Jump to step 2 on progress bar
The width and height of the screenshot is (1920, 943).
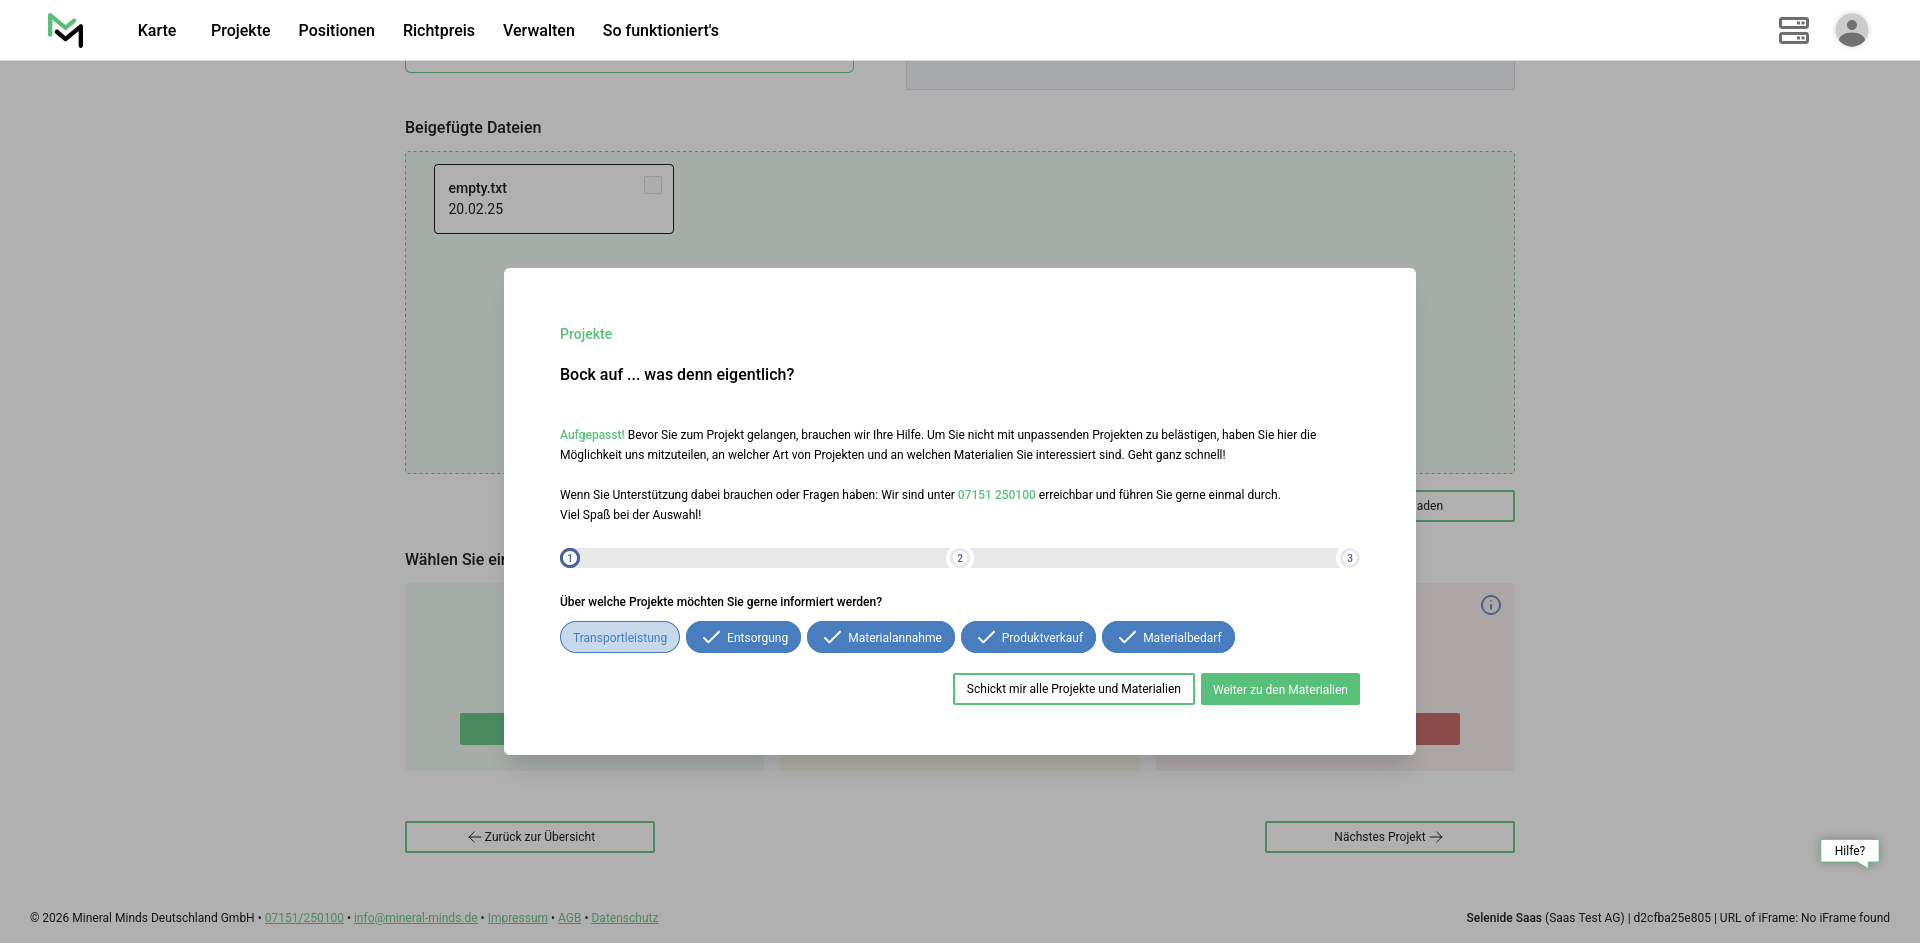pyautogui.click(x=959, y=558)
